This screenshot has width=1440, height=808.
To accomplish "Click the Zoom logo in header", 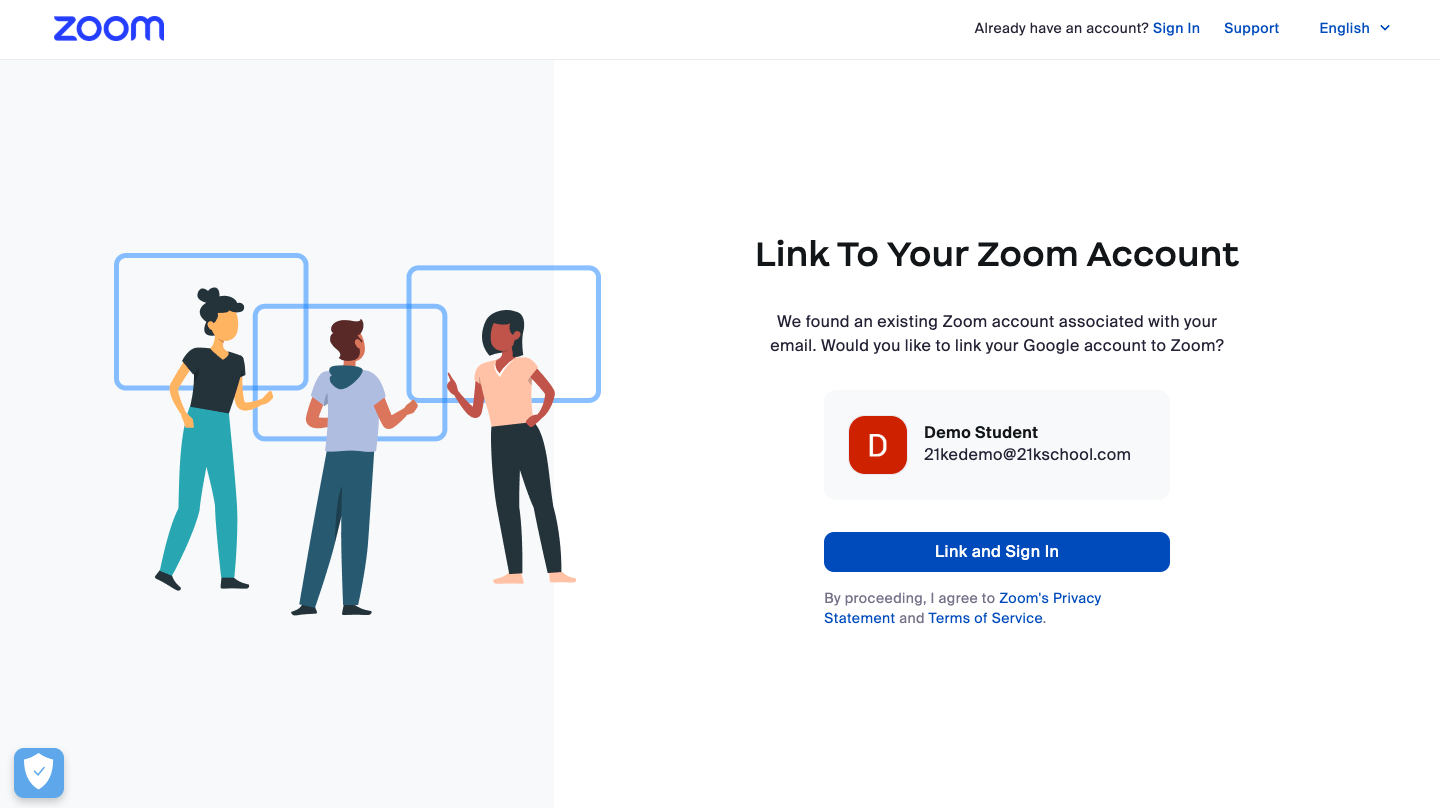I will click(109, 29).
